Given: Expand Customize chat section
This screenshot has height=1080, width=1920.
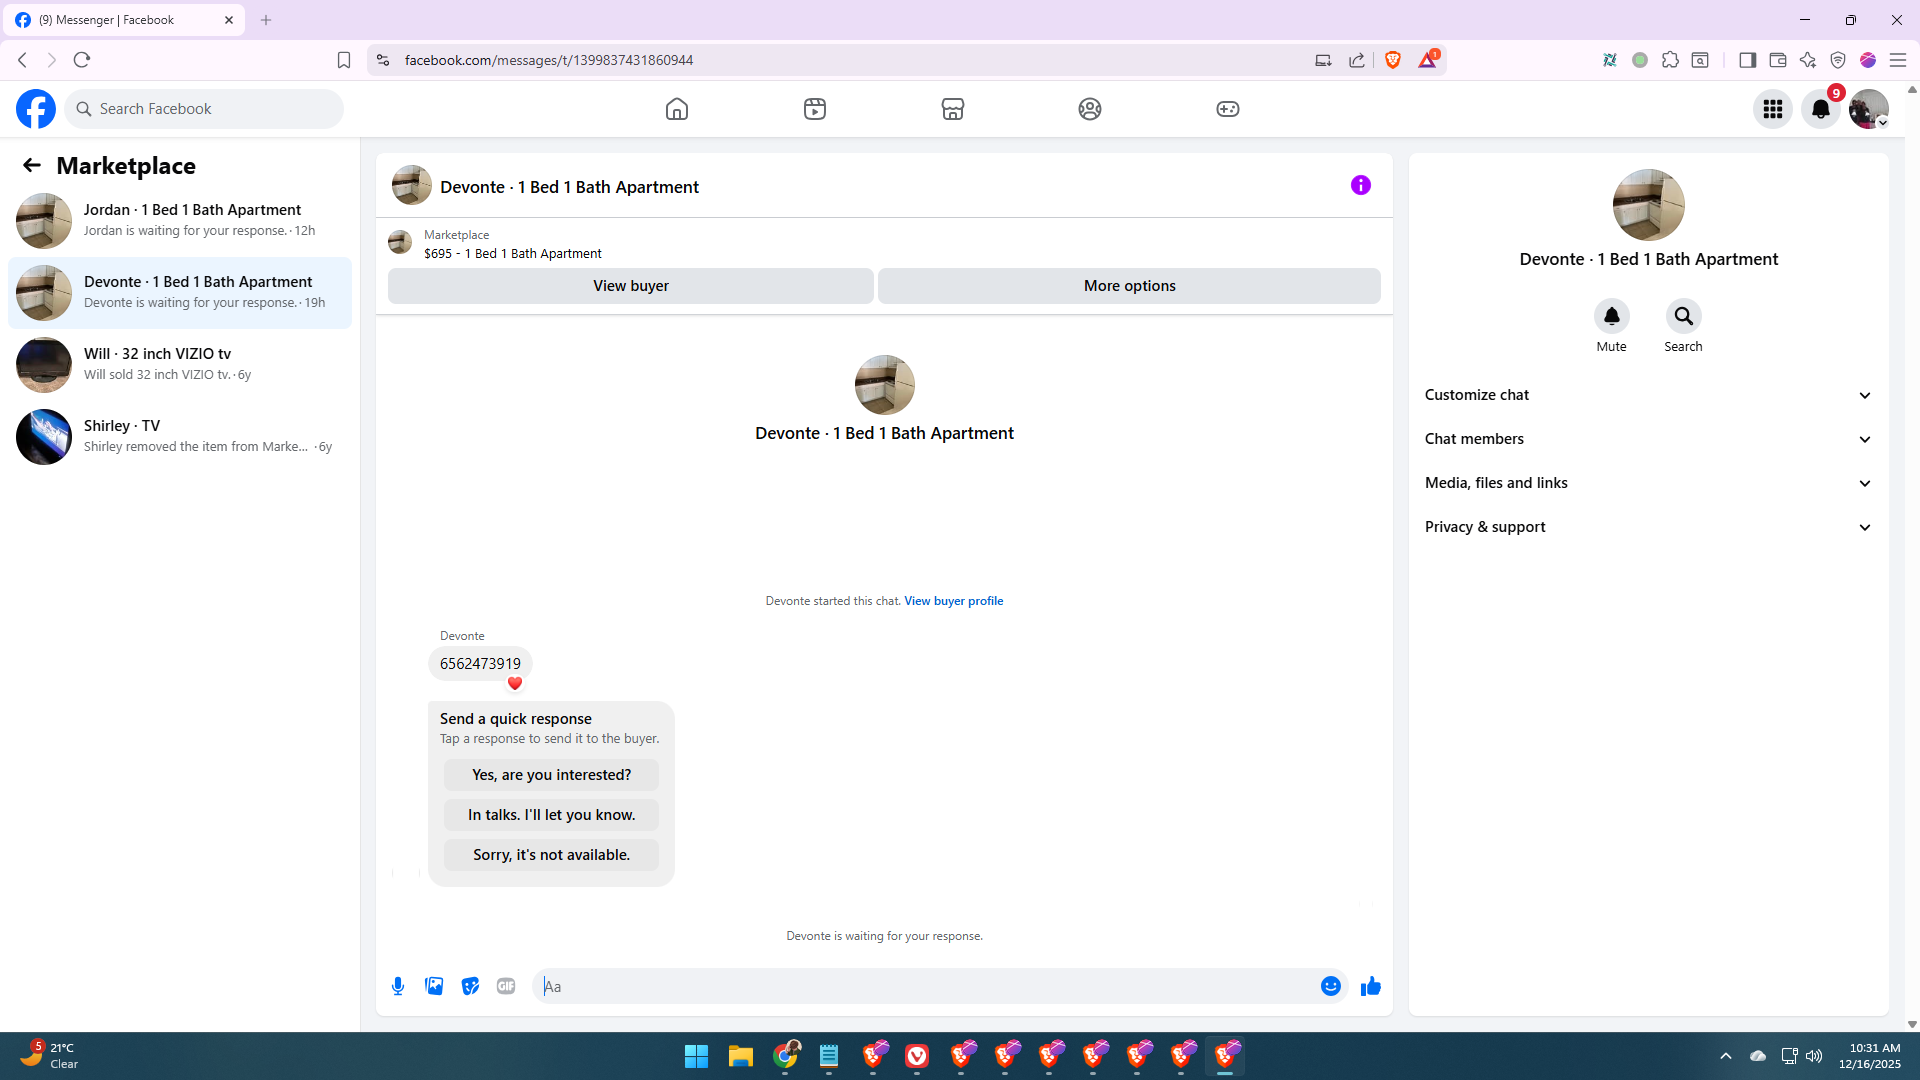Looking at the screenshot, I should (x=1648, y=395).
